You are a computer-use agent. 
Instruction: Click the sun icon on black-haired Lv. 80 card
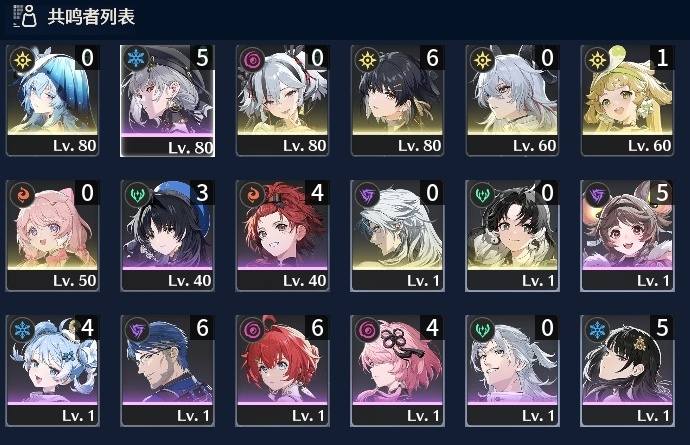(367, 59)
